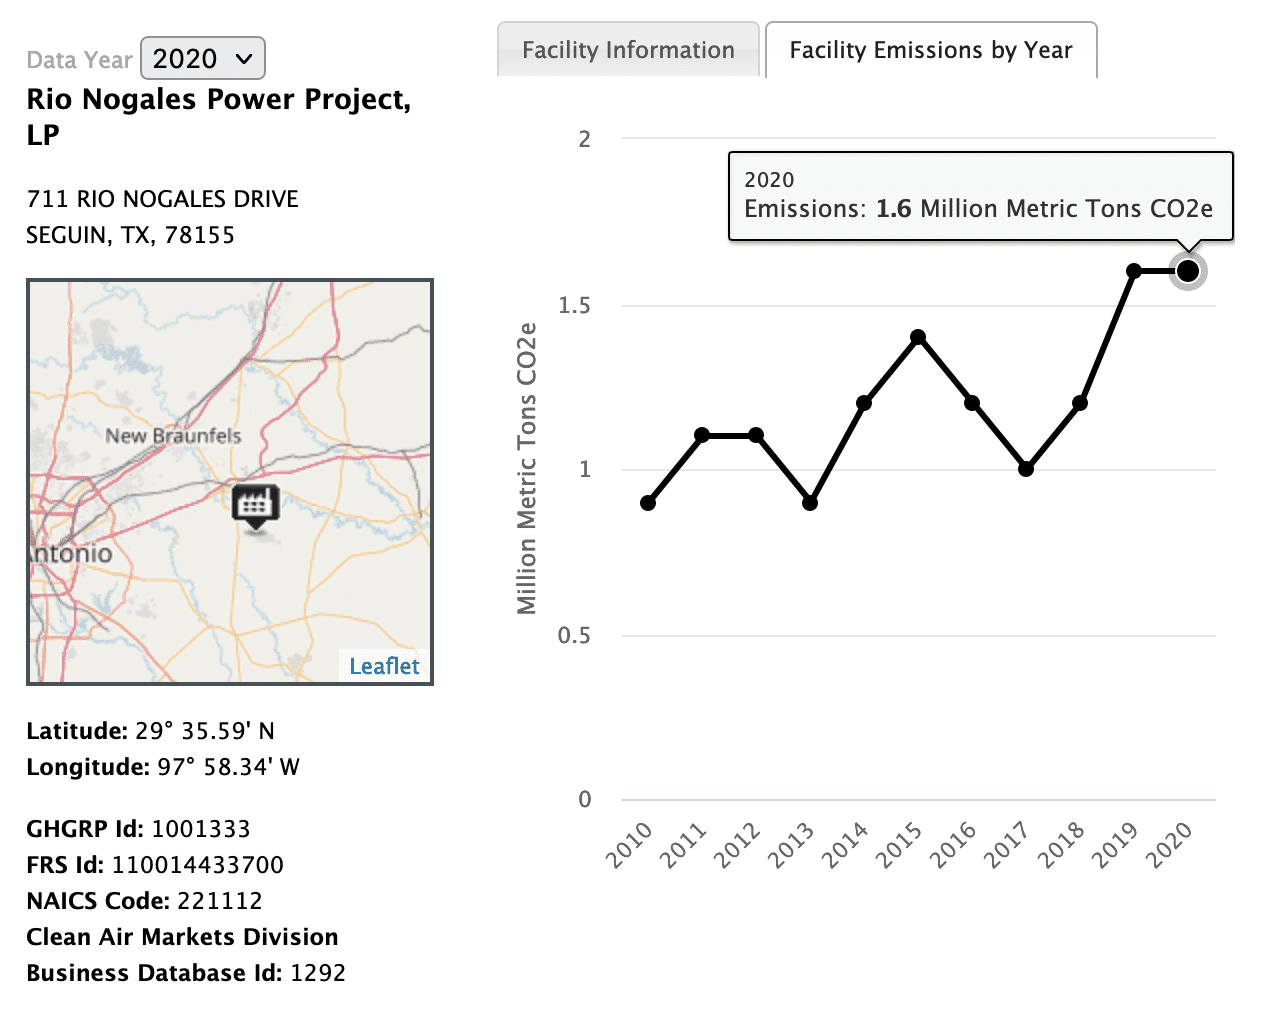This screenshot has height=1010, width=1272.
Task: Click the New Braunfels label on the map
Action: (173, 436)
